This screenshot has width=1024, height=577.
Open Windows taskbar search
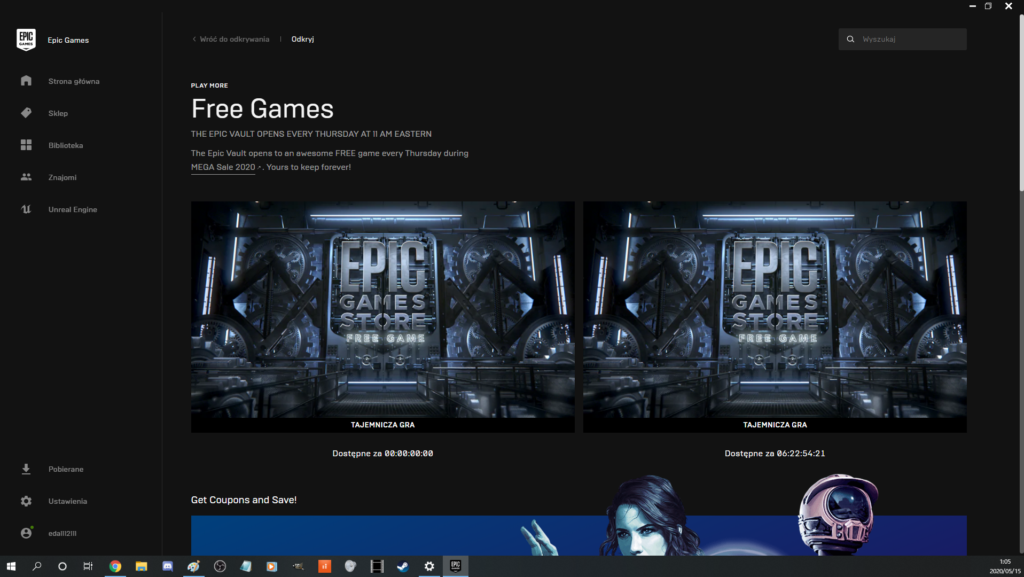point(37,567)
